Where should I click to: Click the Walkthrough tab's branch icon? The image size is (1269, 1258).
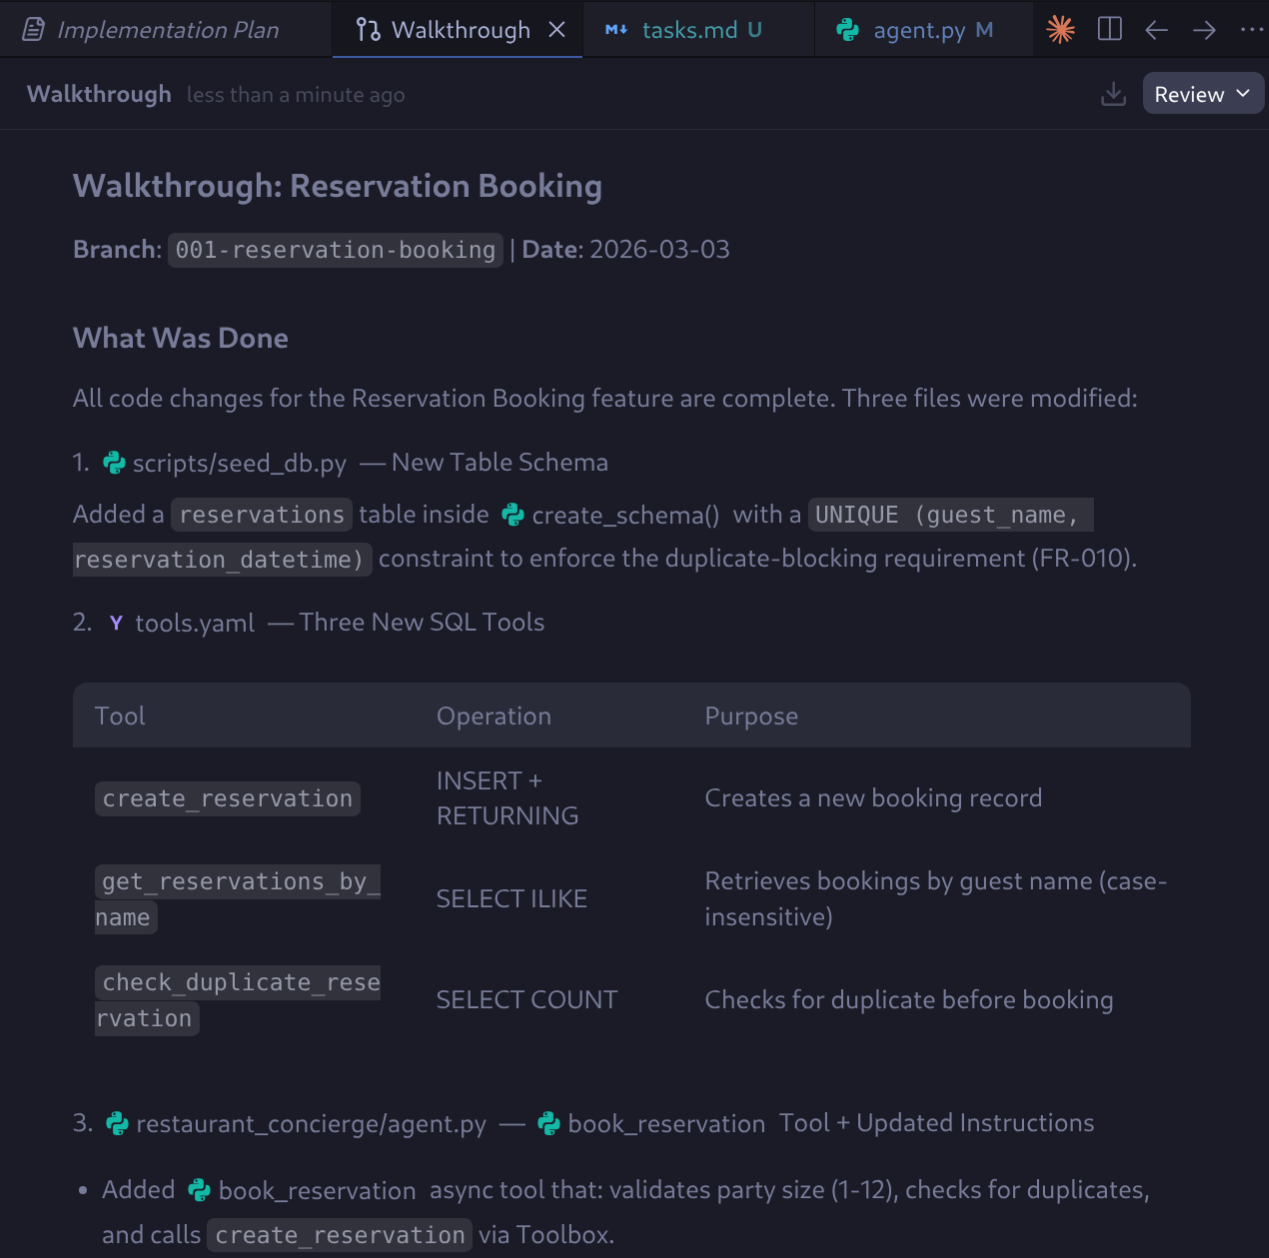pos(368,30)
